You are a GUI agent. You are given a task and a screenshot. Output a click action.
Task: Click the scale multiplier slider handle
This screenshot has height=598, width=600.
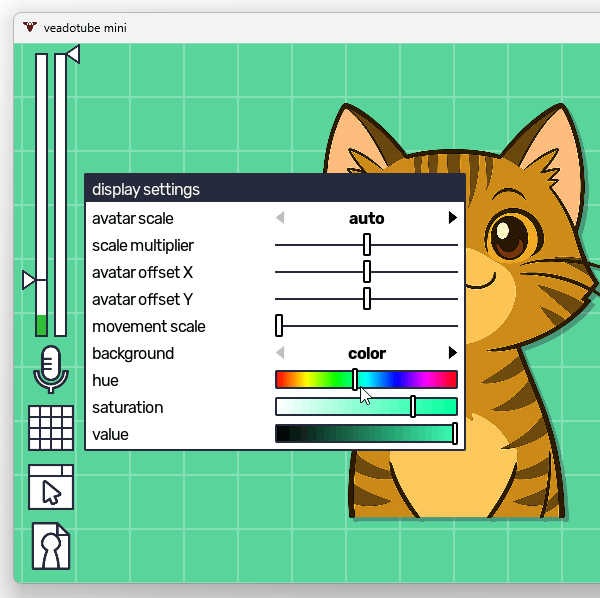[x=367, y=245]
